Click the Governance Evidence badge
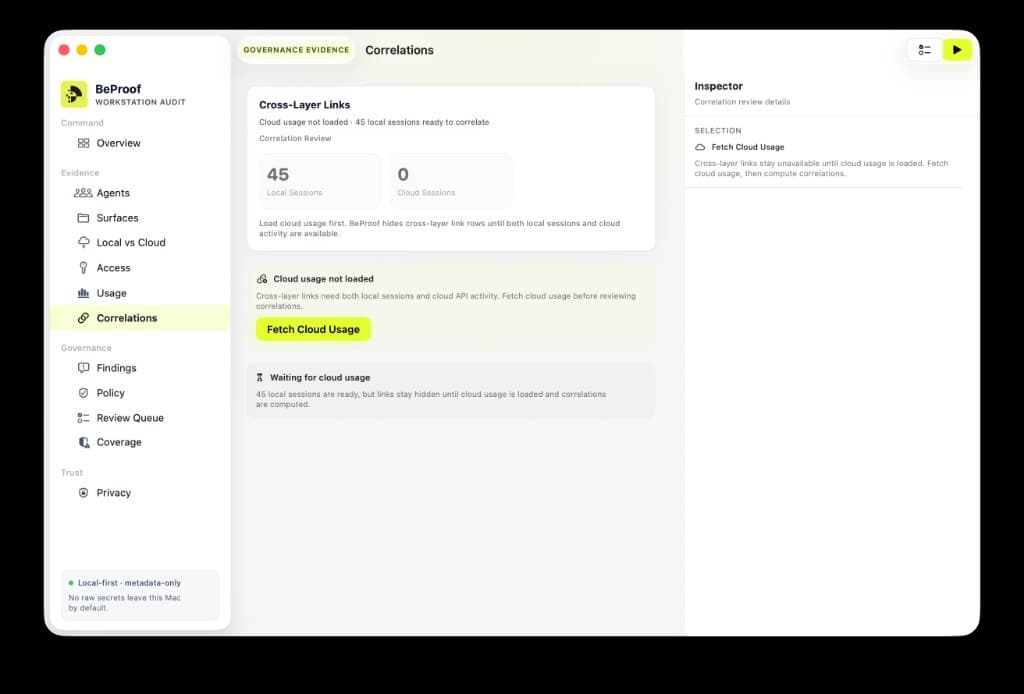The width and height of the screenshot is (1024, 694). 296,50
